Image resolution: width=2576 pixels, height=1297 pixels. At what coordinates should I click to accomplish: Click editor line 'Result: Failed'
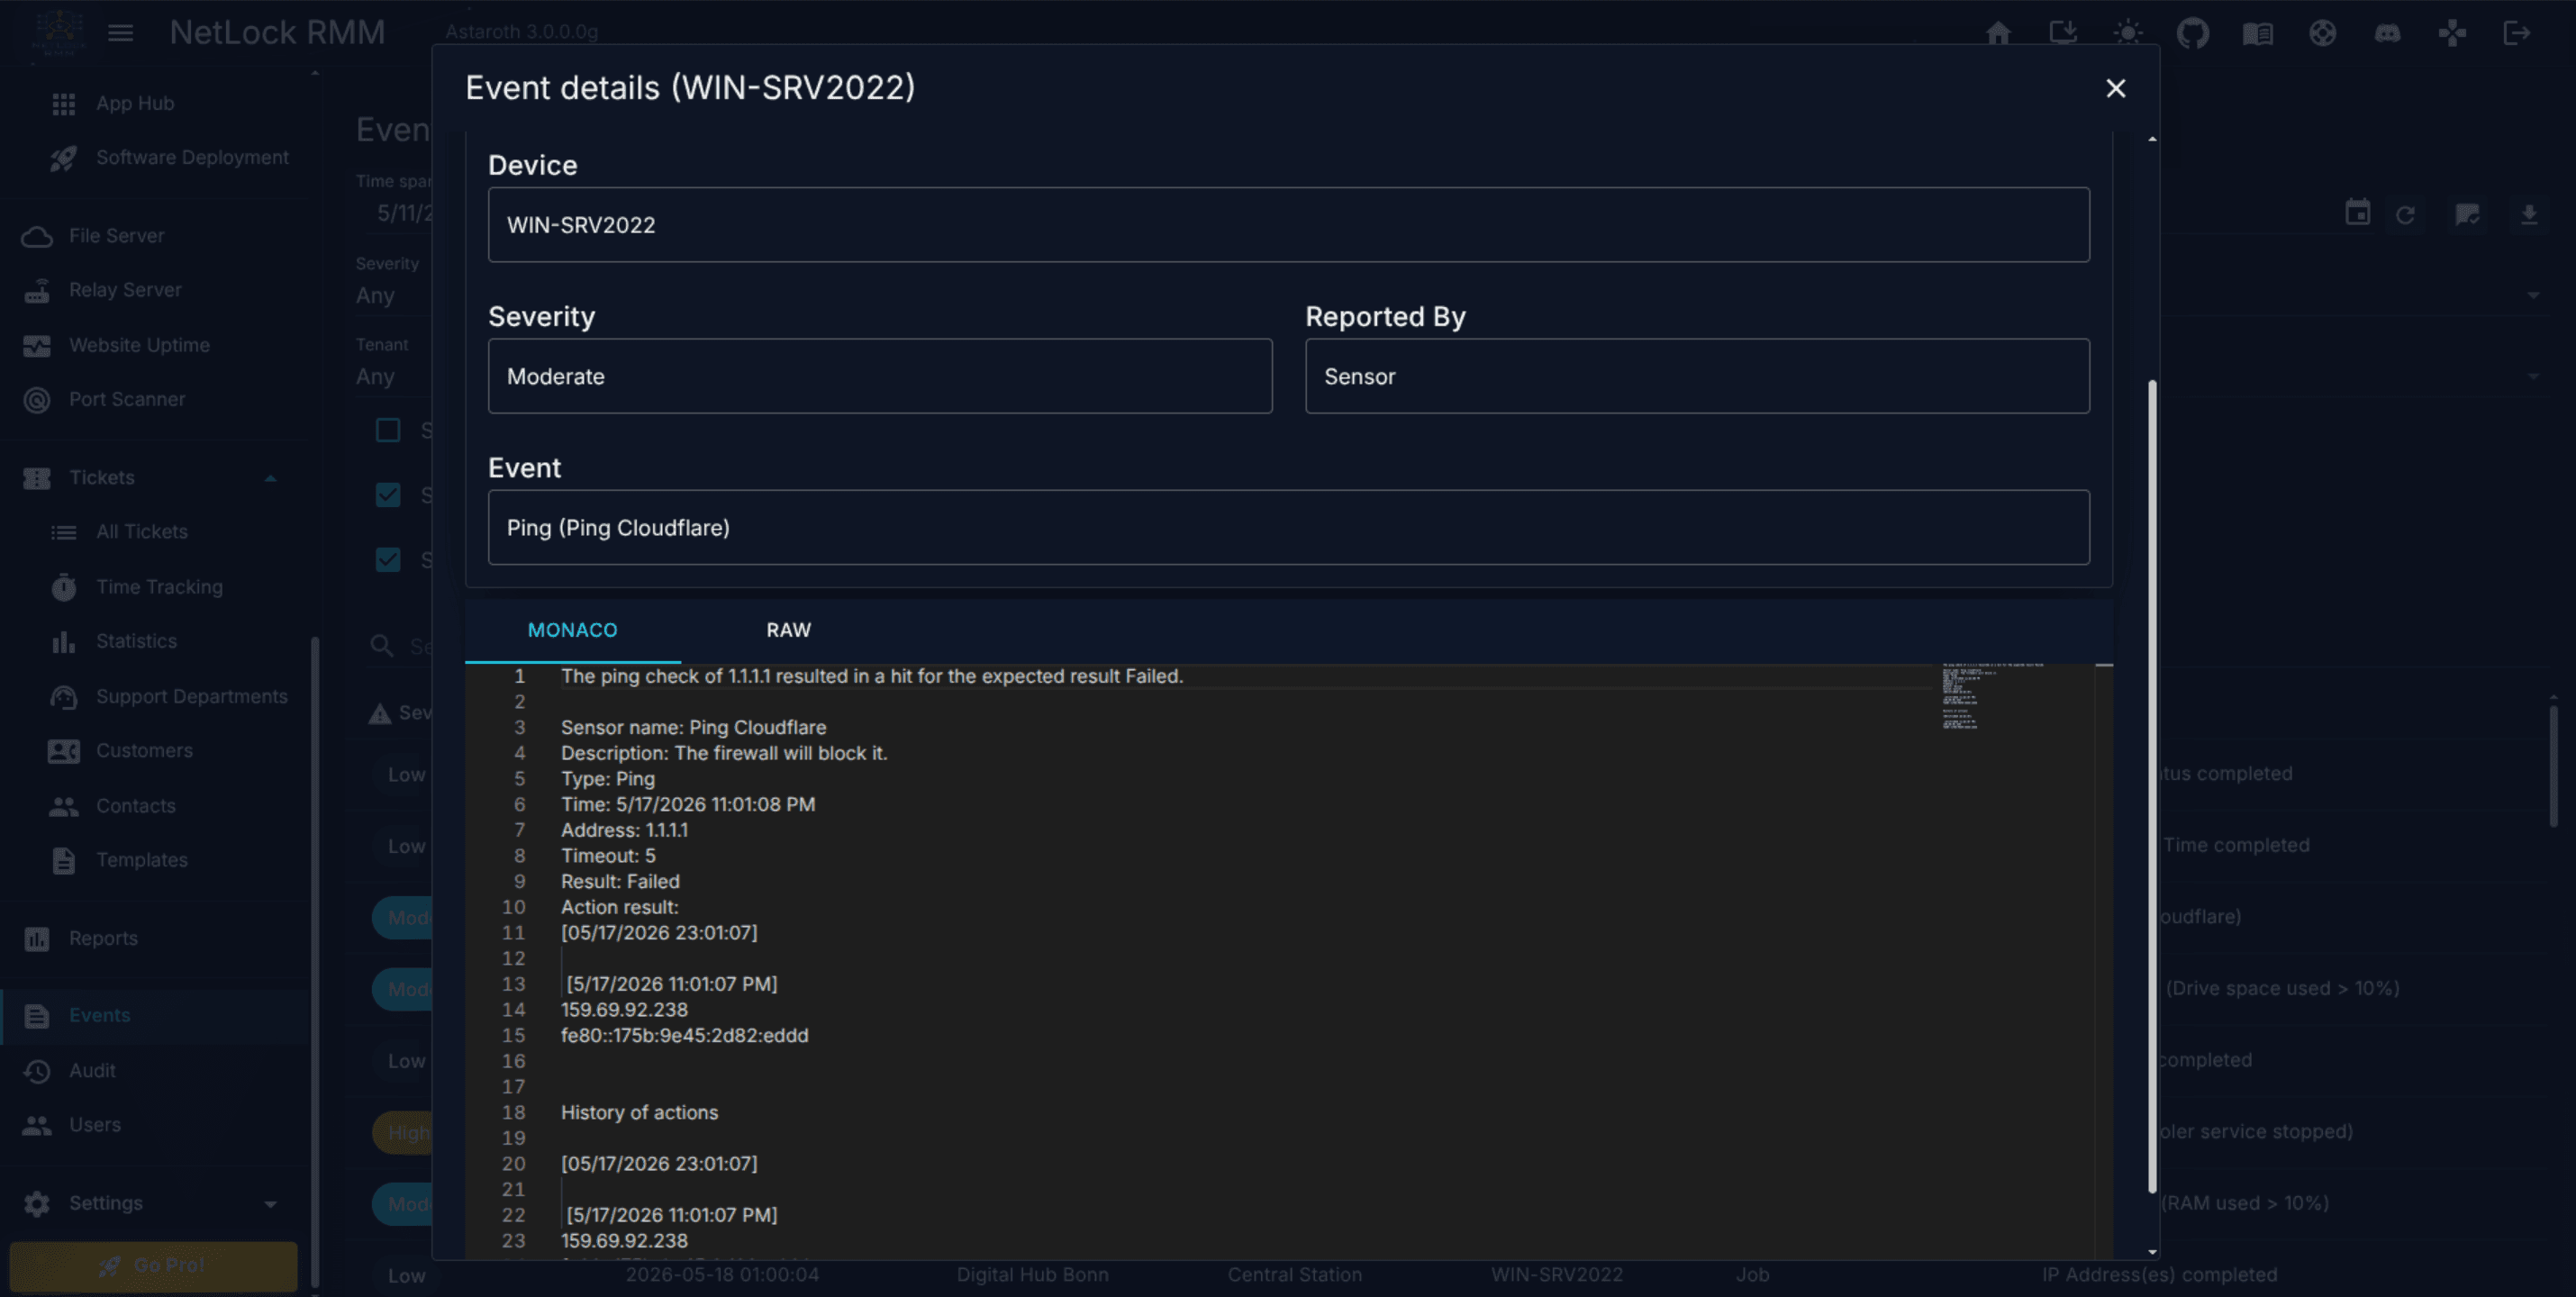[620, 881]
